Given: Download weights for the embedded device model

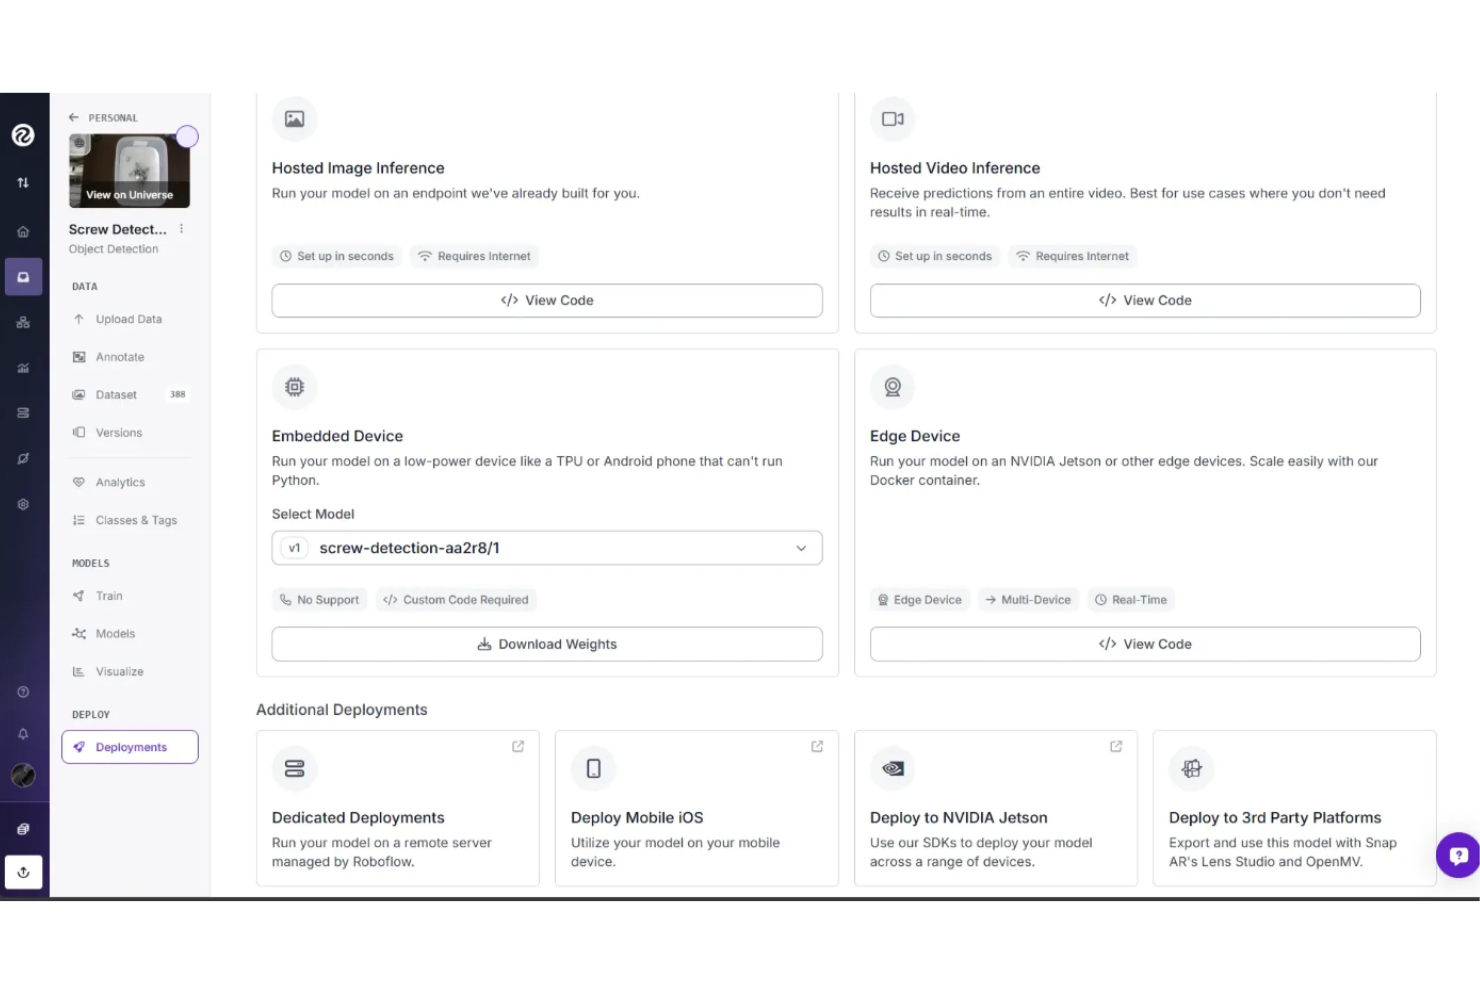Looking at the screenshot, I should pyautogui.click(x=546, y=644).
